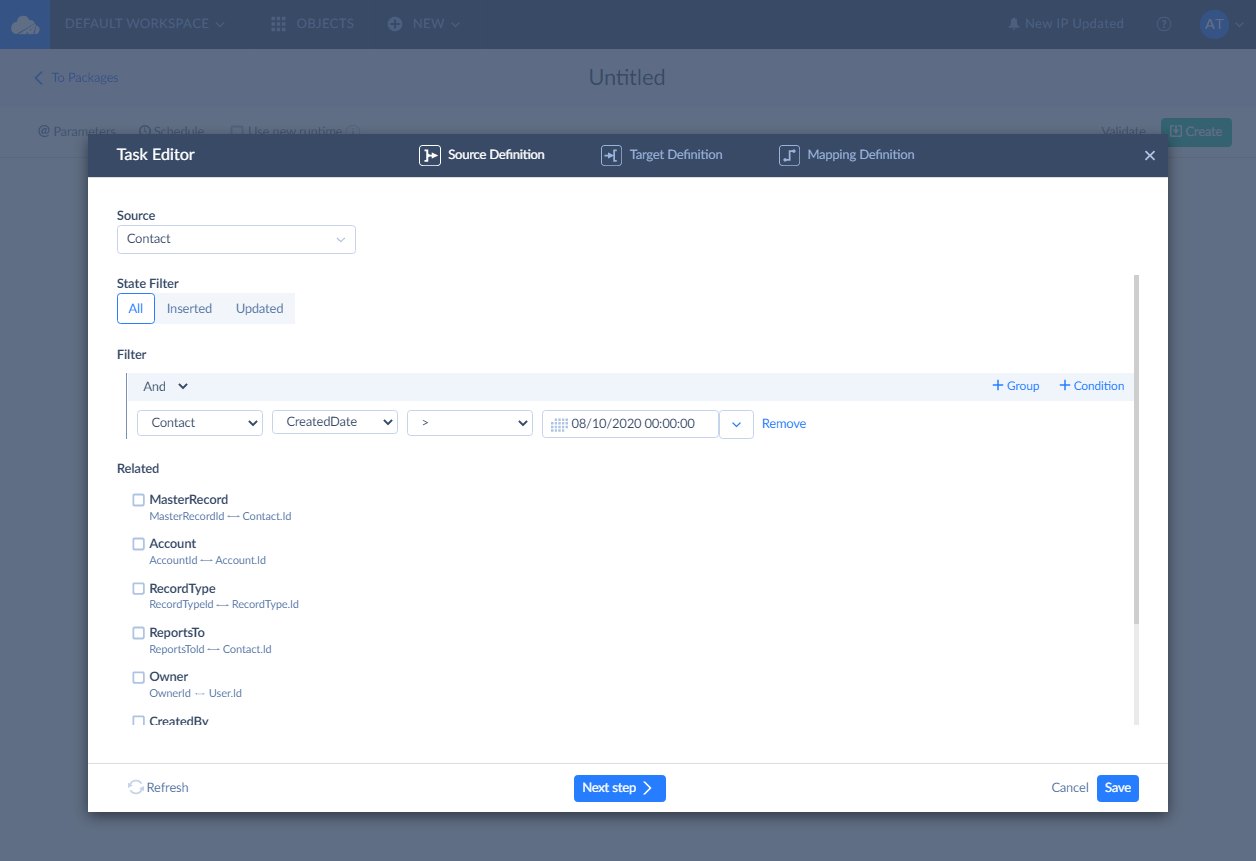The width and height of the screenshot is (1256, 861).
Task: Click the Next step button
Action: coord(619,788)
